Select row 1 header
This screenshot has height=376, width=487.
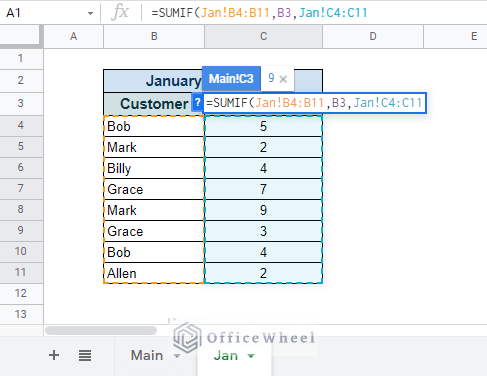click(x=21, y=59)
